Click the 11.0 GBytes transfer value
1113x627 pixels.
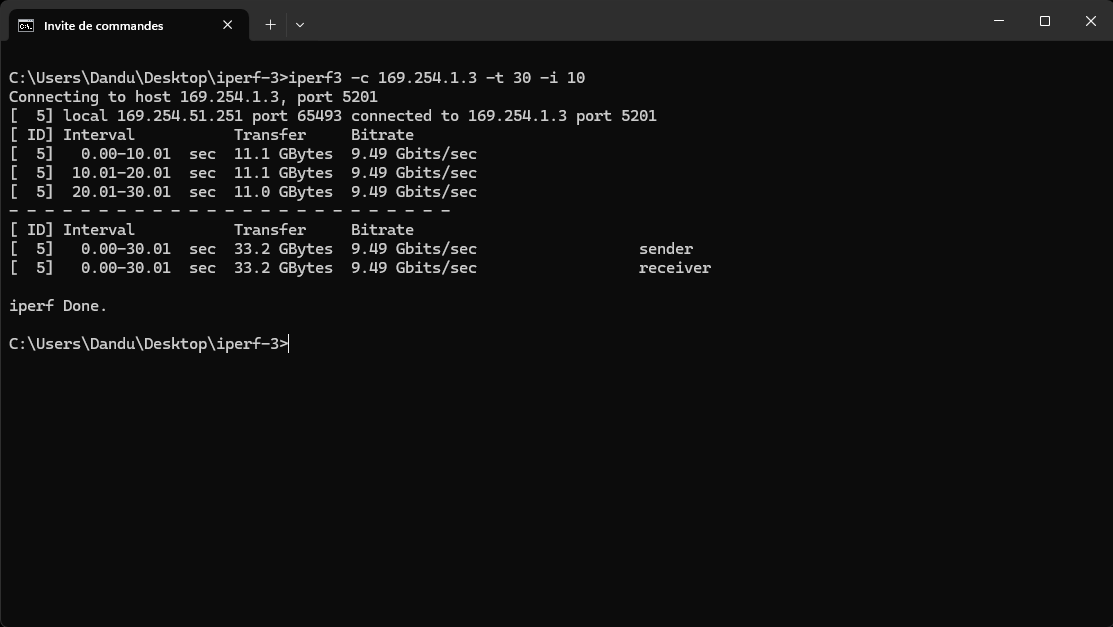(x=283, y=192)
